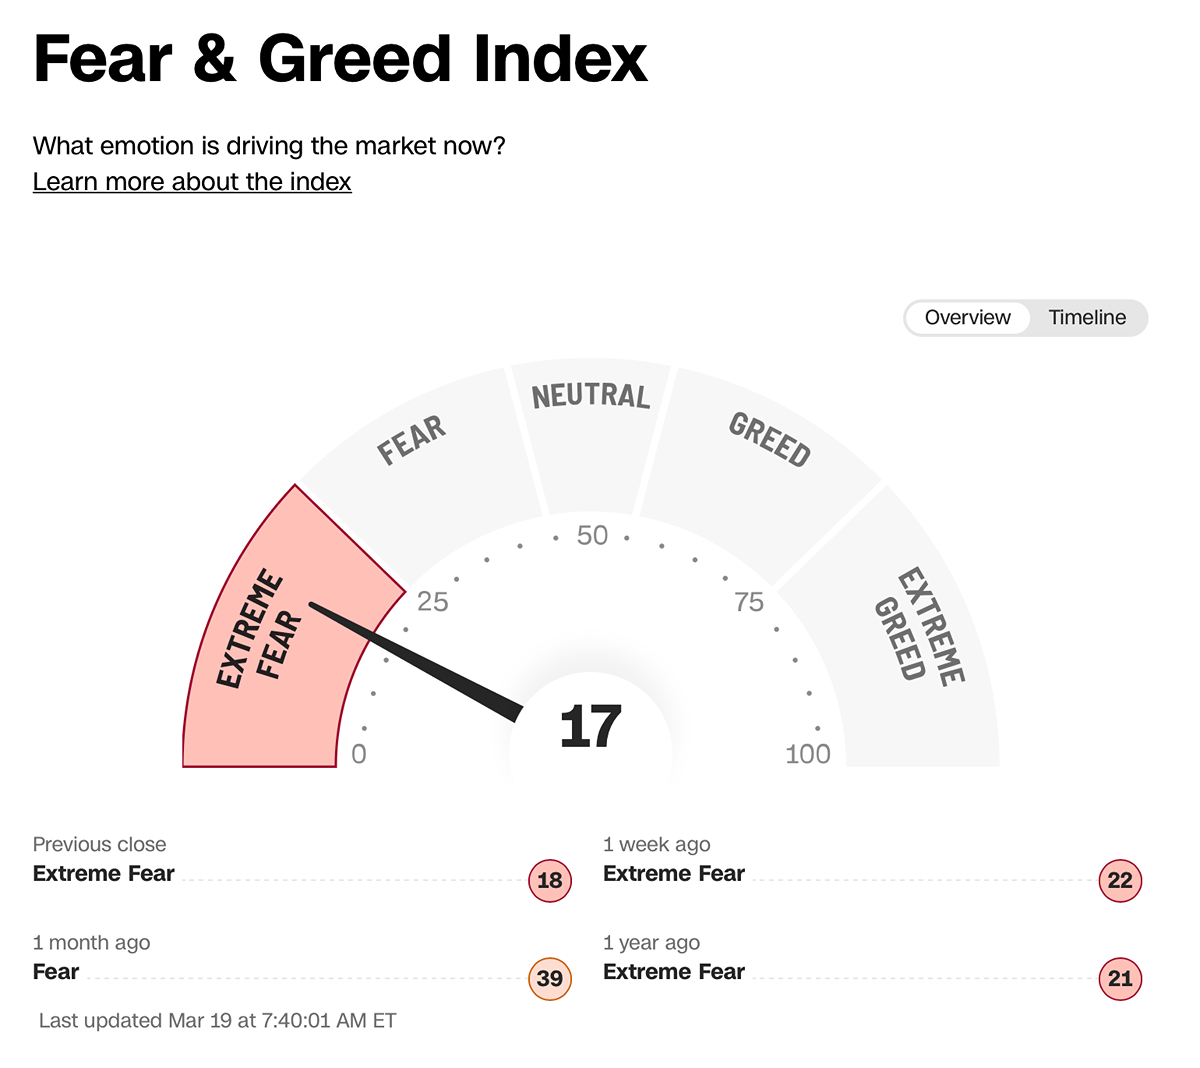The width and height of the screenshot is (1200, 1068).
Task: Select the Overview toggle option
Action: pos(967,318)
